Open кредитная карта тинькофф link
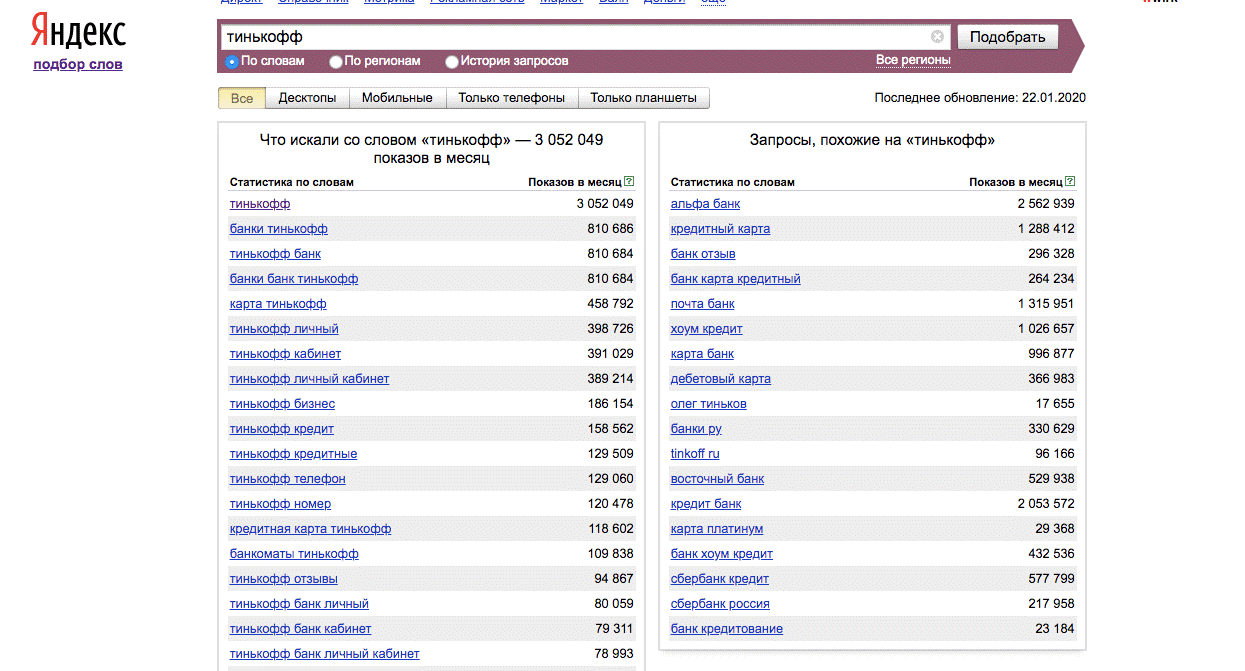1245x671 pixels. (310, 529)
